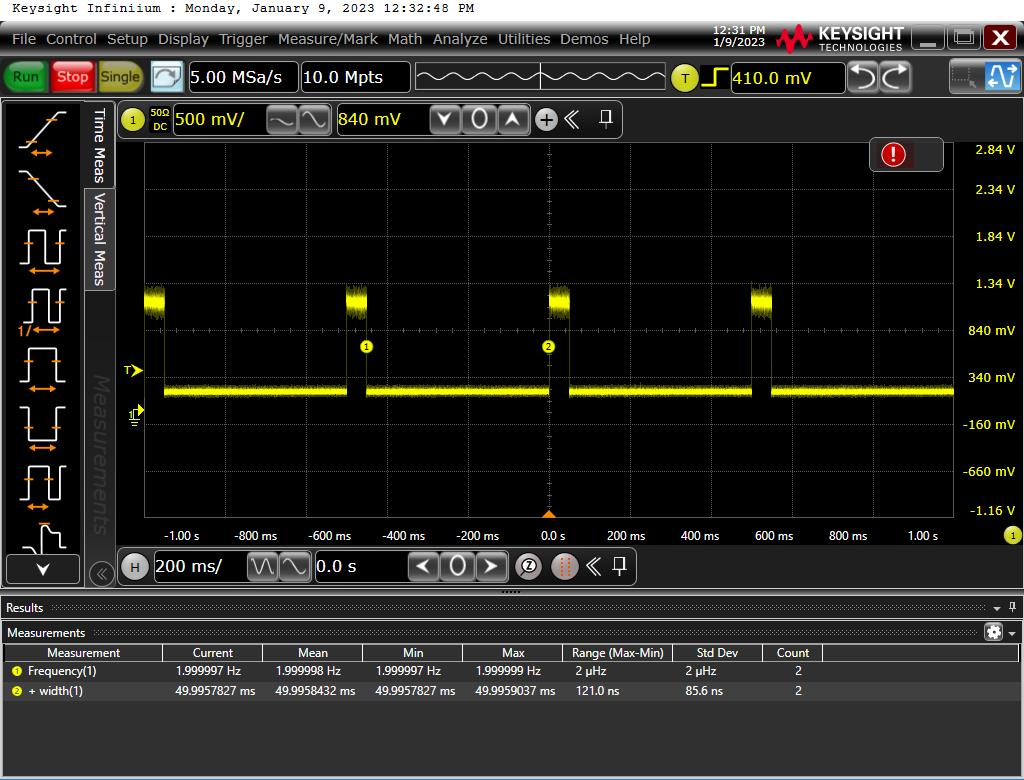The height and width of the screenshot is (780, 1024).
Task: Click the redo arrow icon
Action: click(x=896, y=77)
